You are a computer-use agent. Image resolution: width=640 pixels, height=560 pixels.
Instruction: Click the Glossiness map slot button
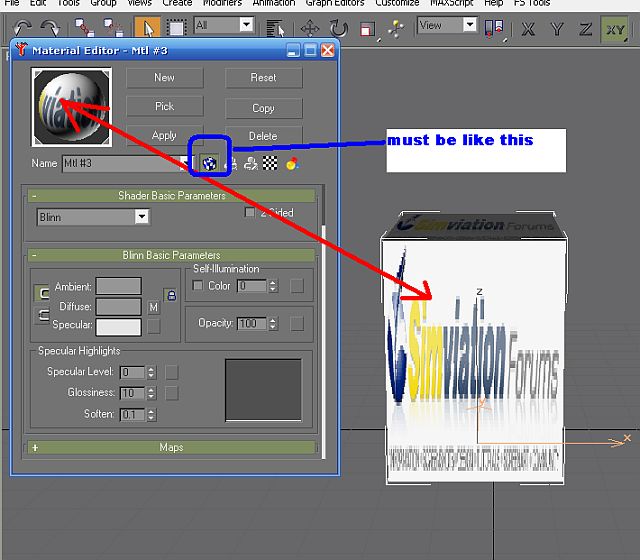[171, 393]
